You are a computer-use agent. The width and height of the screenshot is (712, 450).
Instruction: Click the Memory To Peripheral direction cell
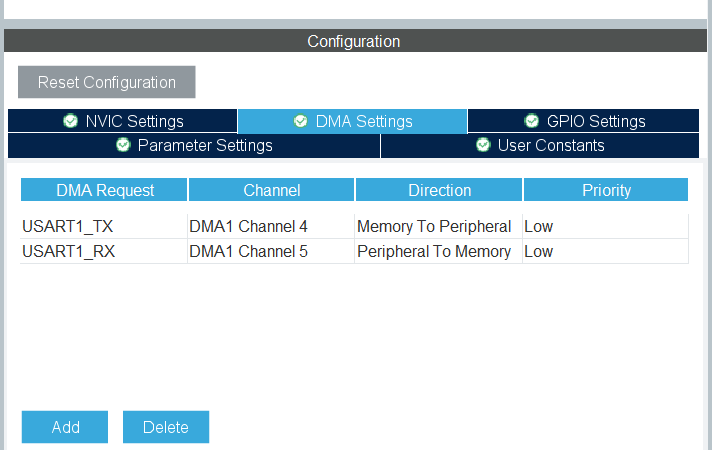(439, 226)
